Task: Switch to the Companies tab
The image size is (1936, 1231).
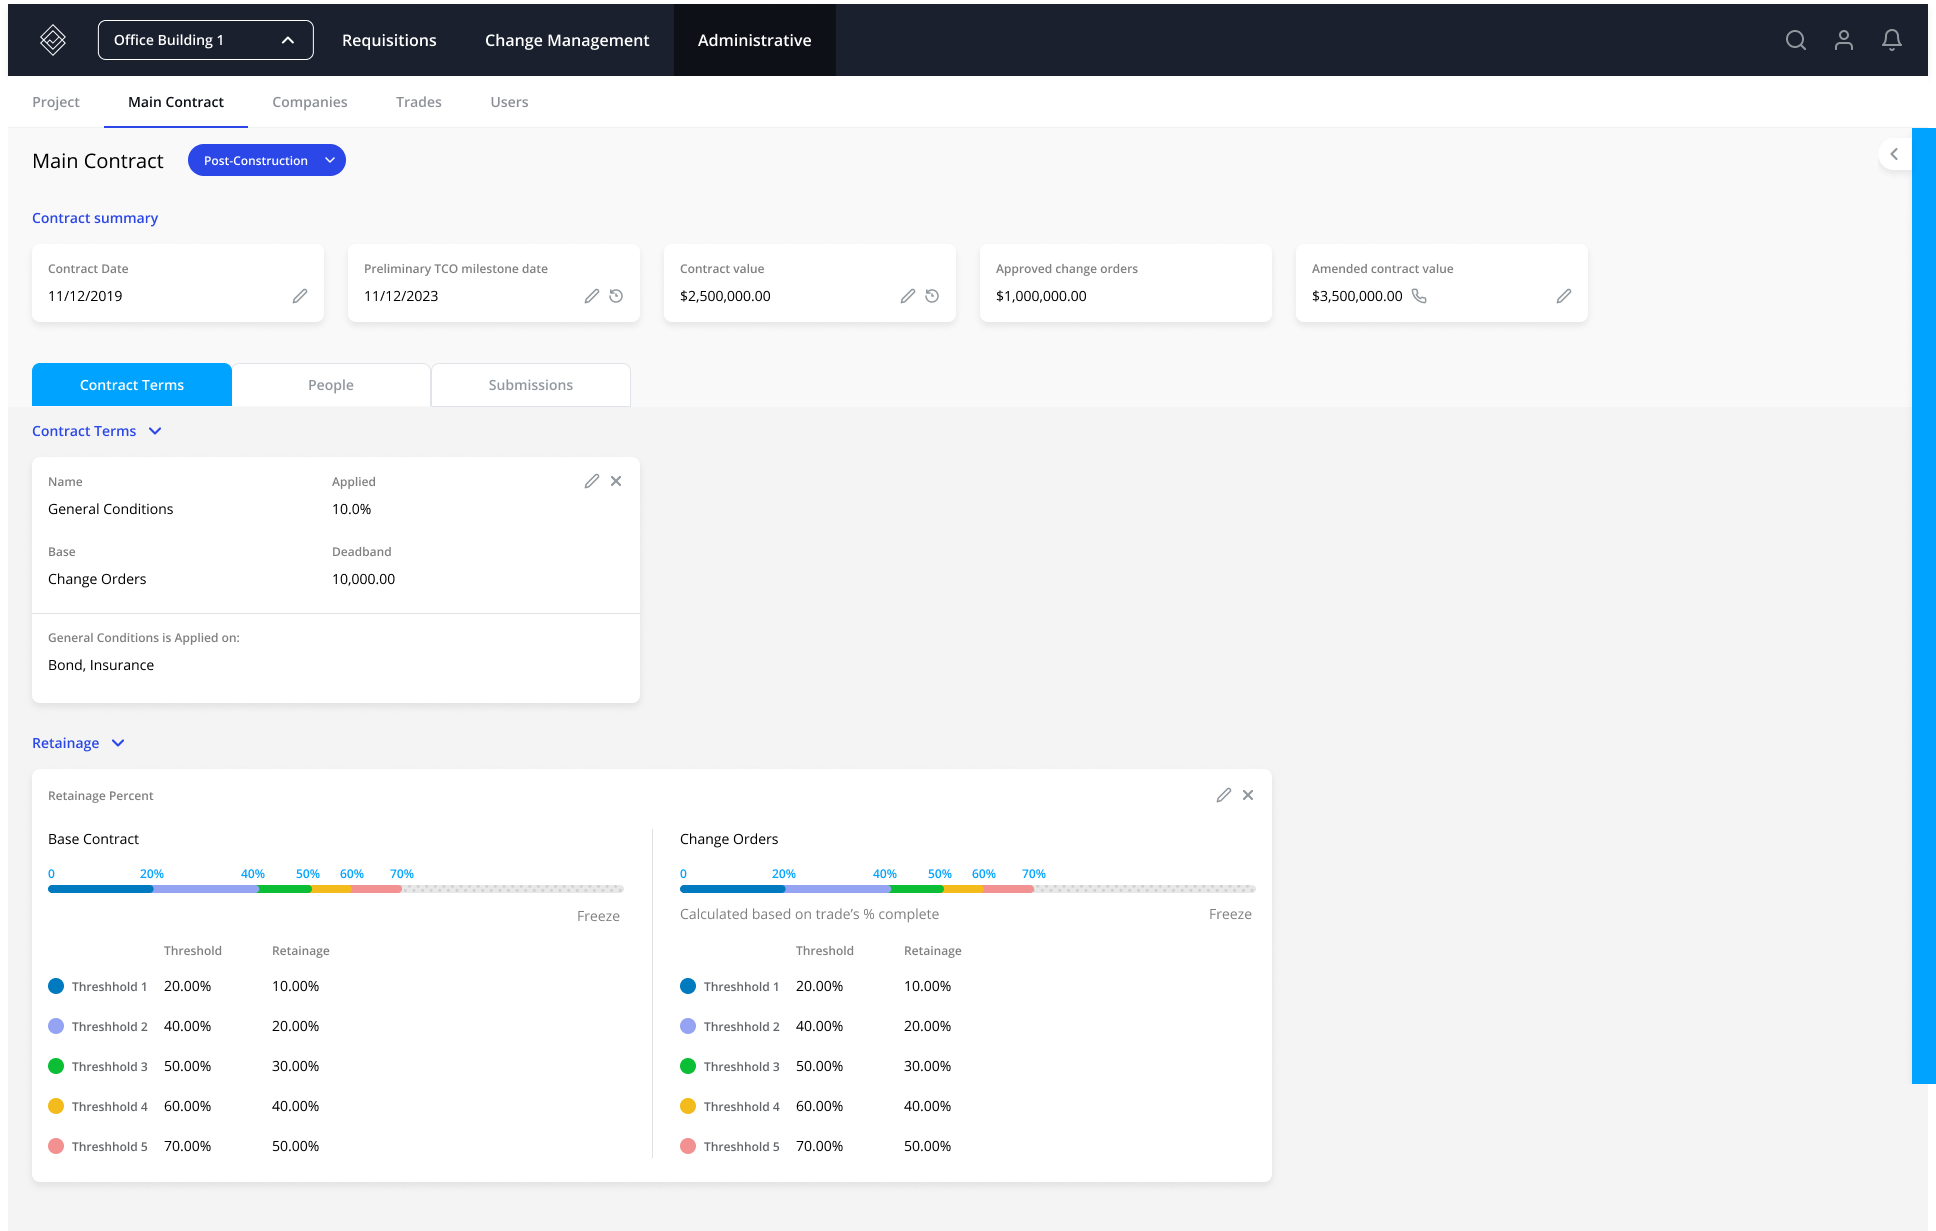Action: [309, 102]
